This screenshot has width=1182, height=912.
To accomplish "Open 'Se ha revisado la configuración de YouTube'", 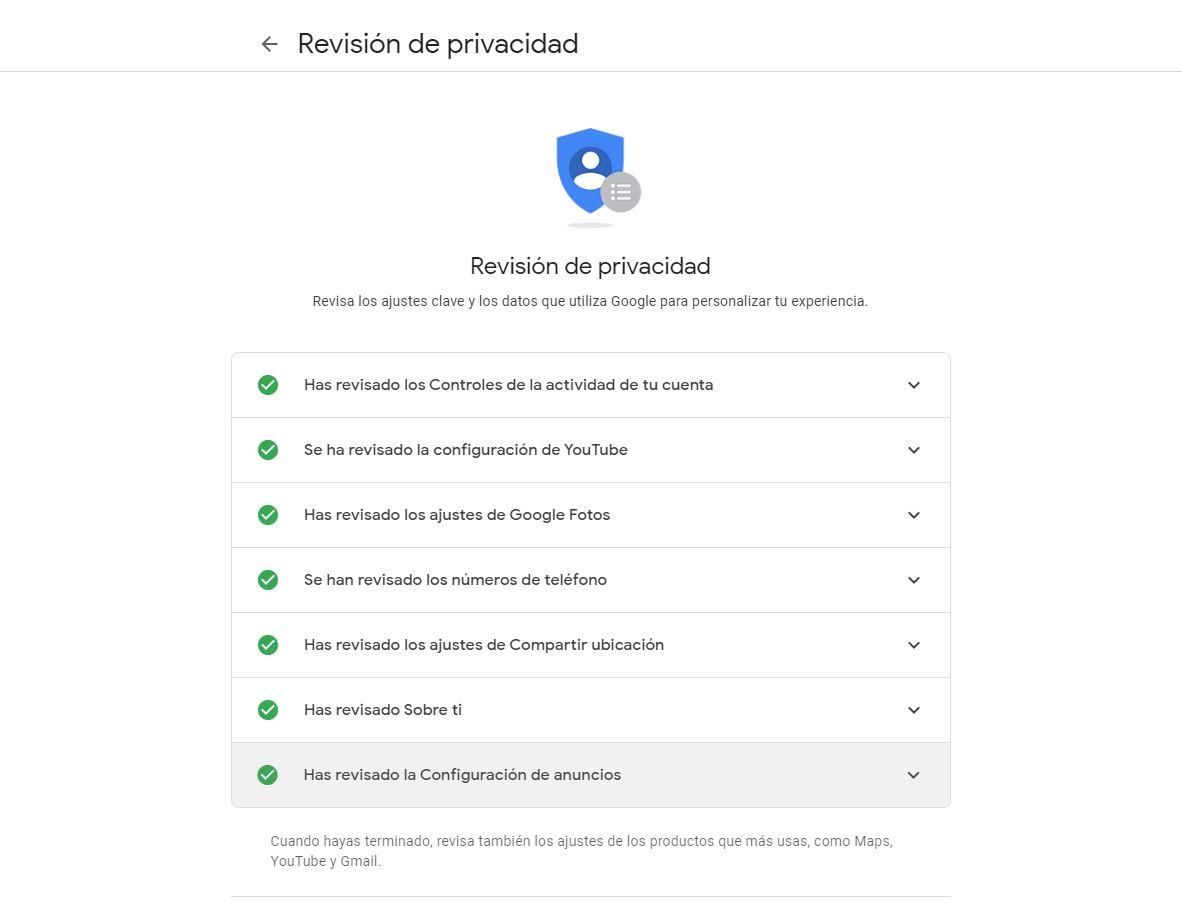I will (466, 450).
